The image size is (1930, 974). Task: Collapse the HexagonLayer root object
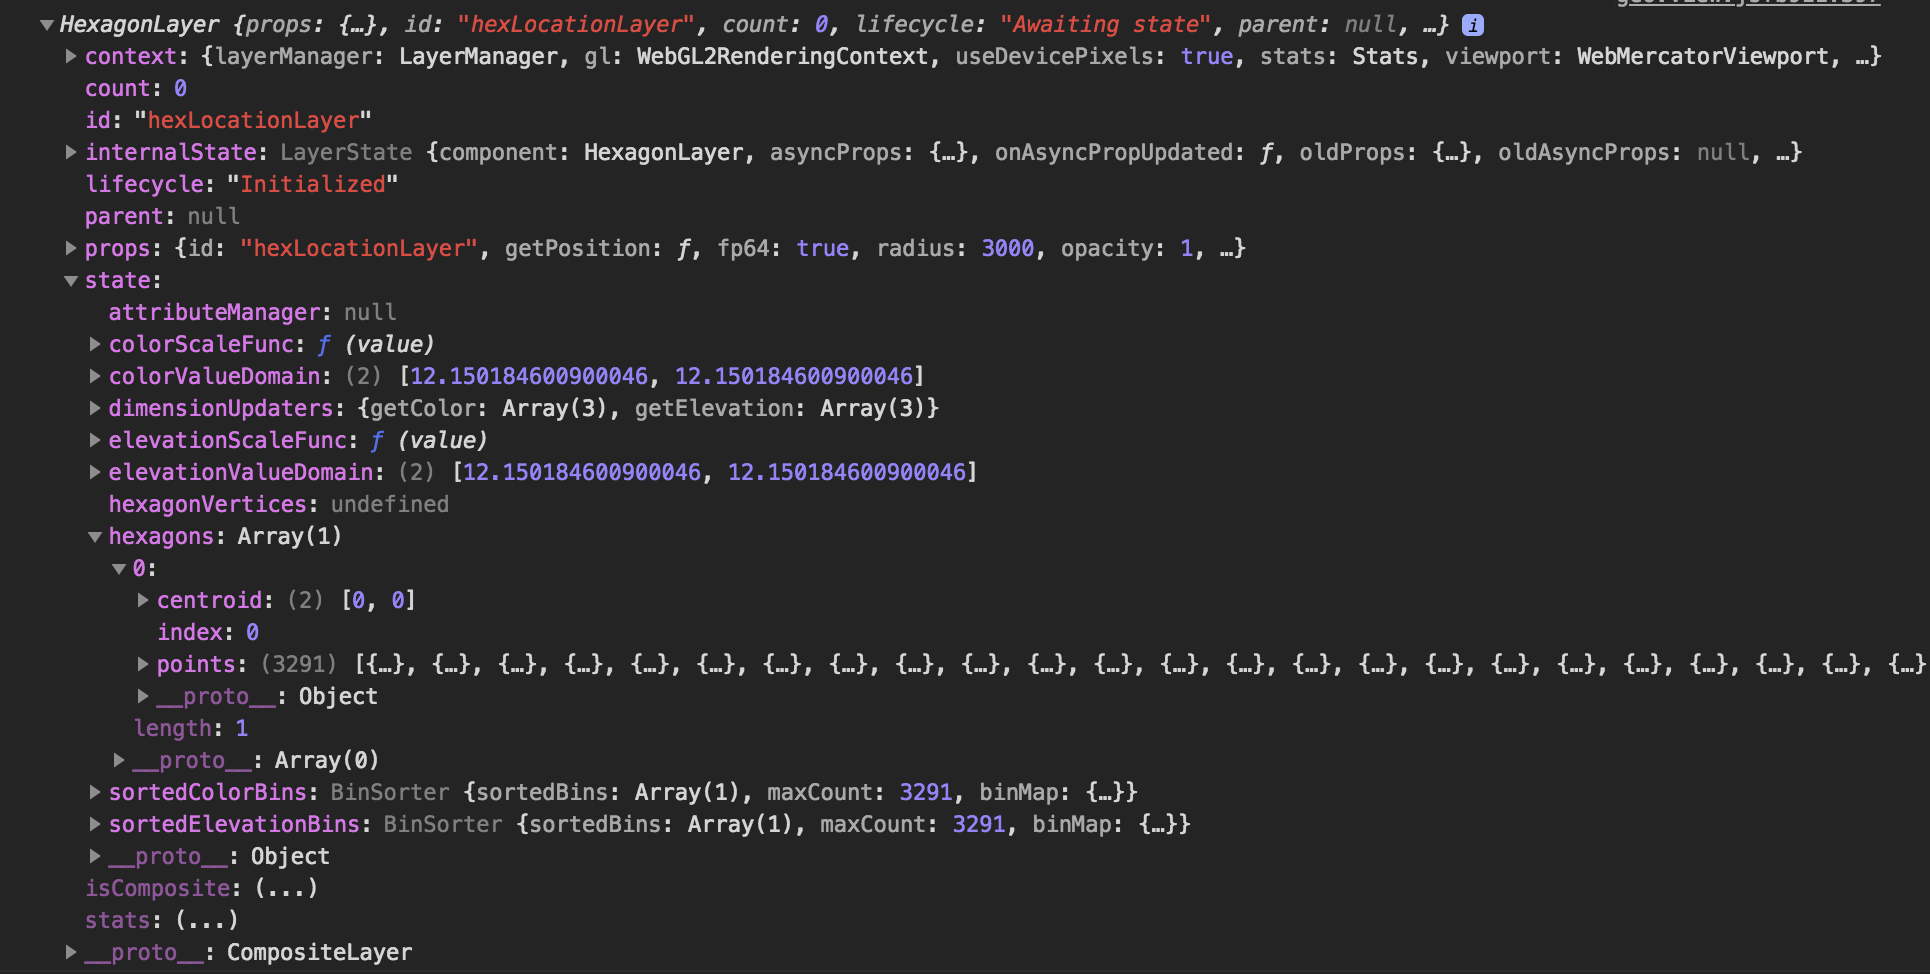[x=46, y=25]
